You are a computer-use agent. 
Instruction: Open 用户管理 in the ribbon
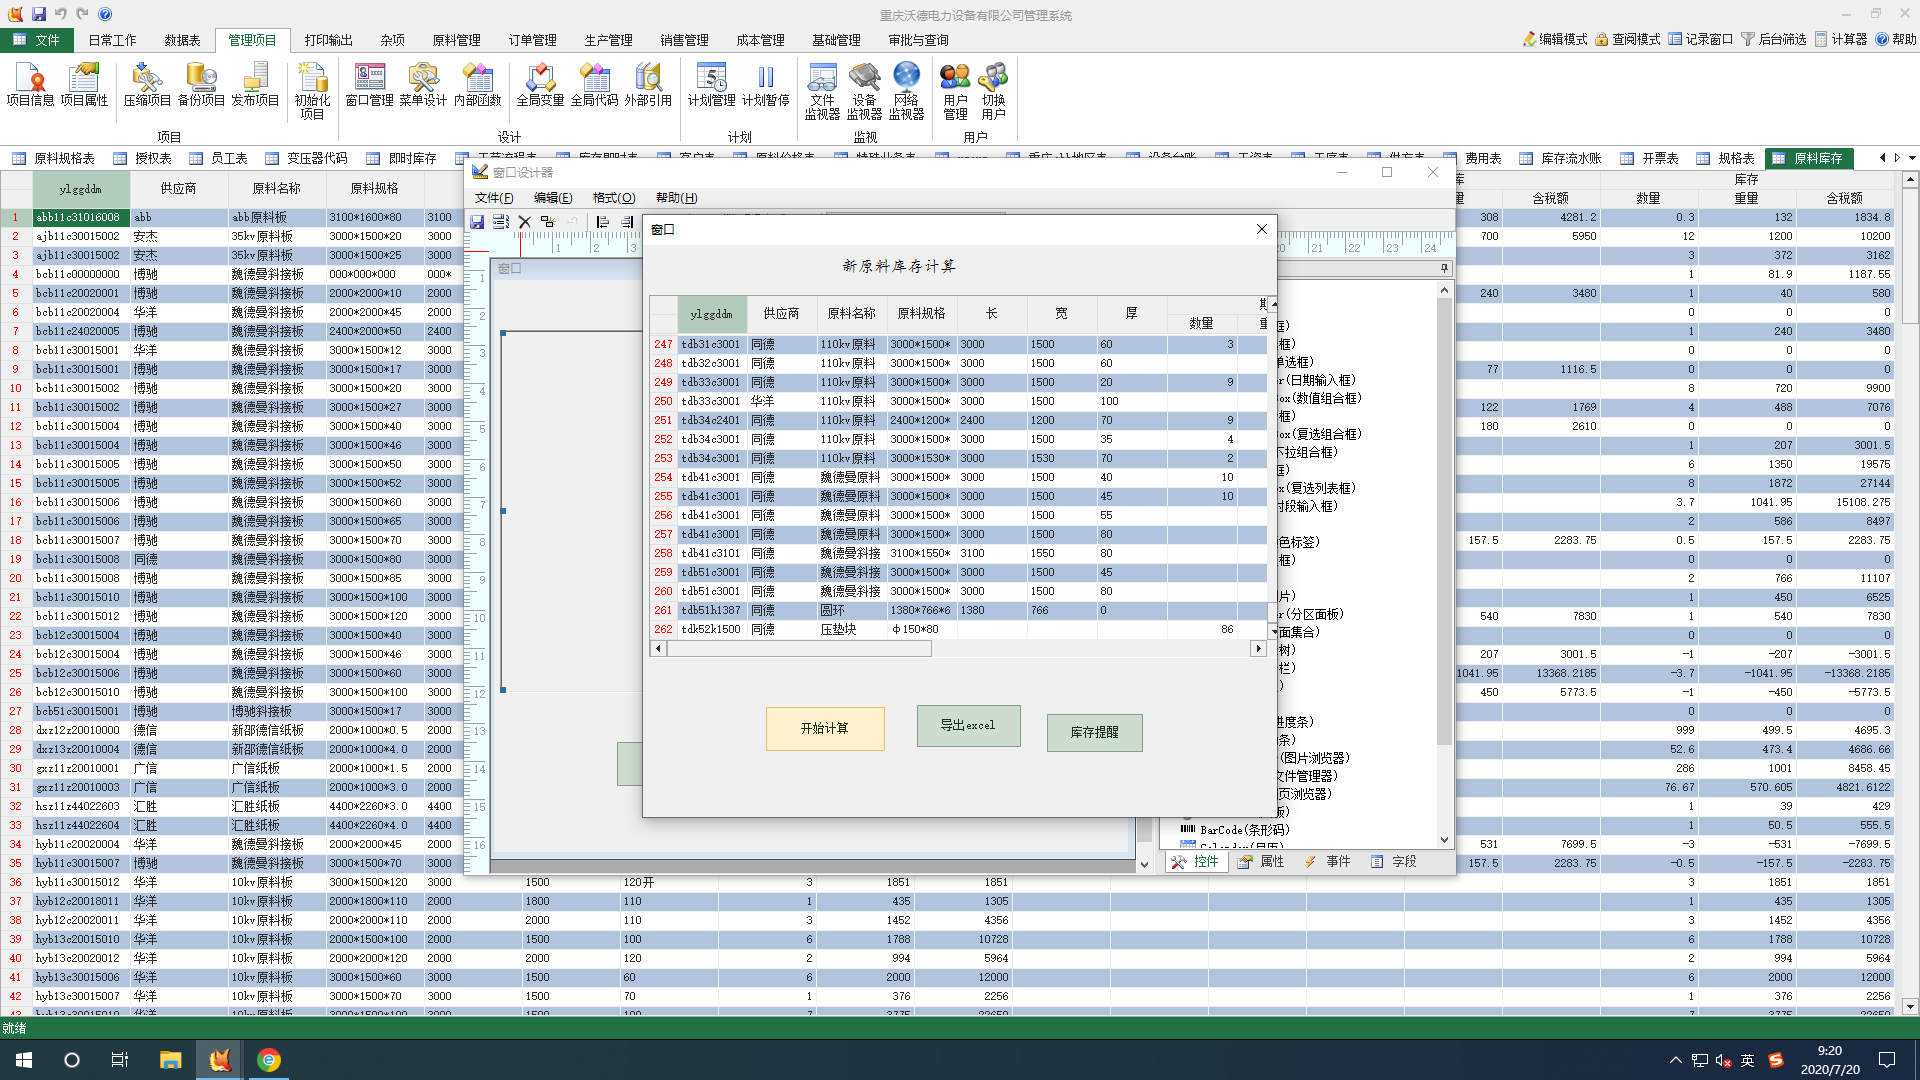955,91
